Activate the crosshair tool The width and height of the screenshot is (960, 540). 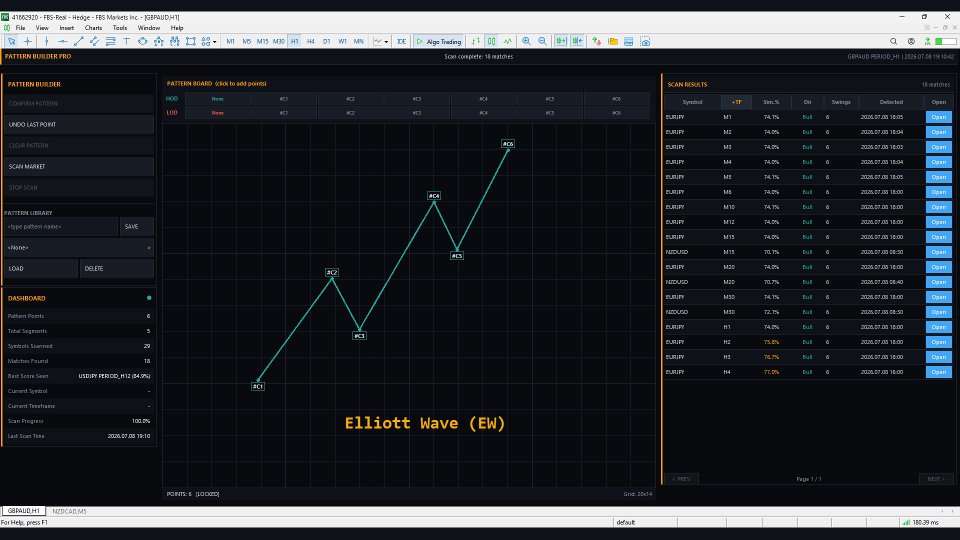point(28,42)
